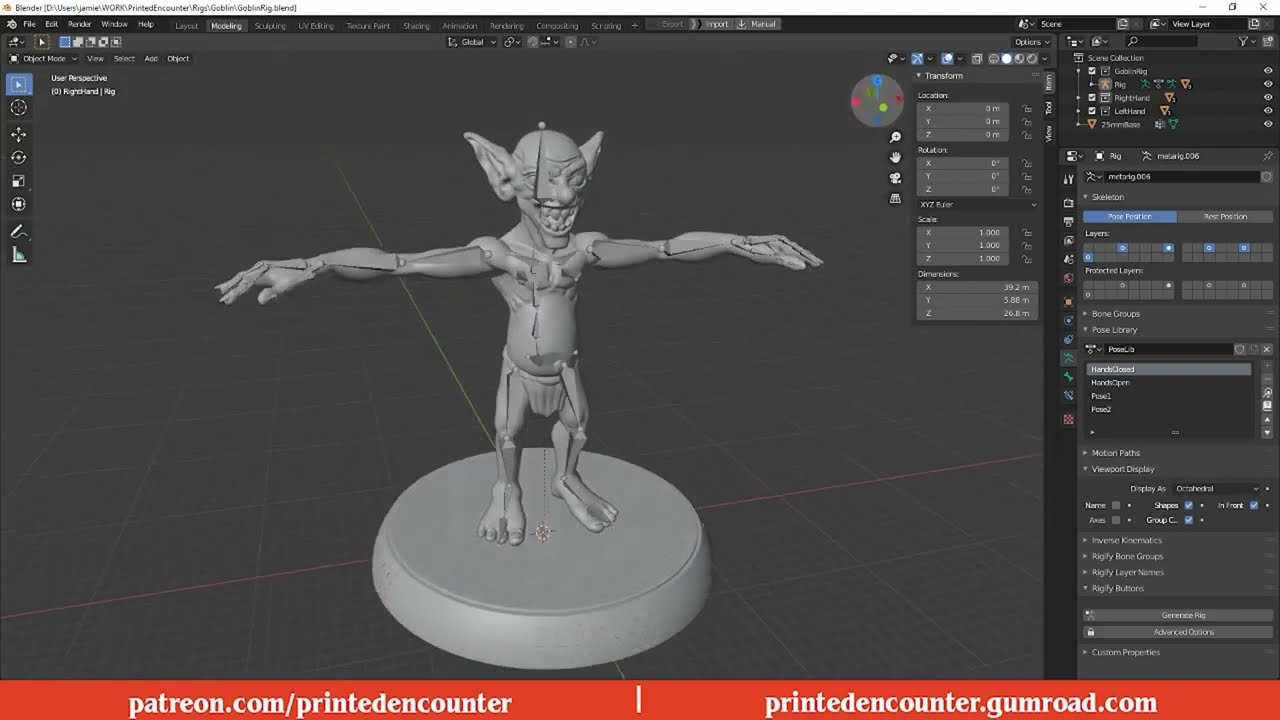The width and height of the screenshot is (1280, 720).
Task: Select the Move tool
Action: pos(18,134)
